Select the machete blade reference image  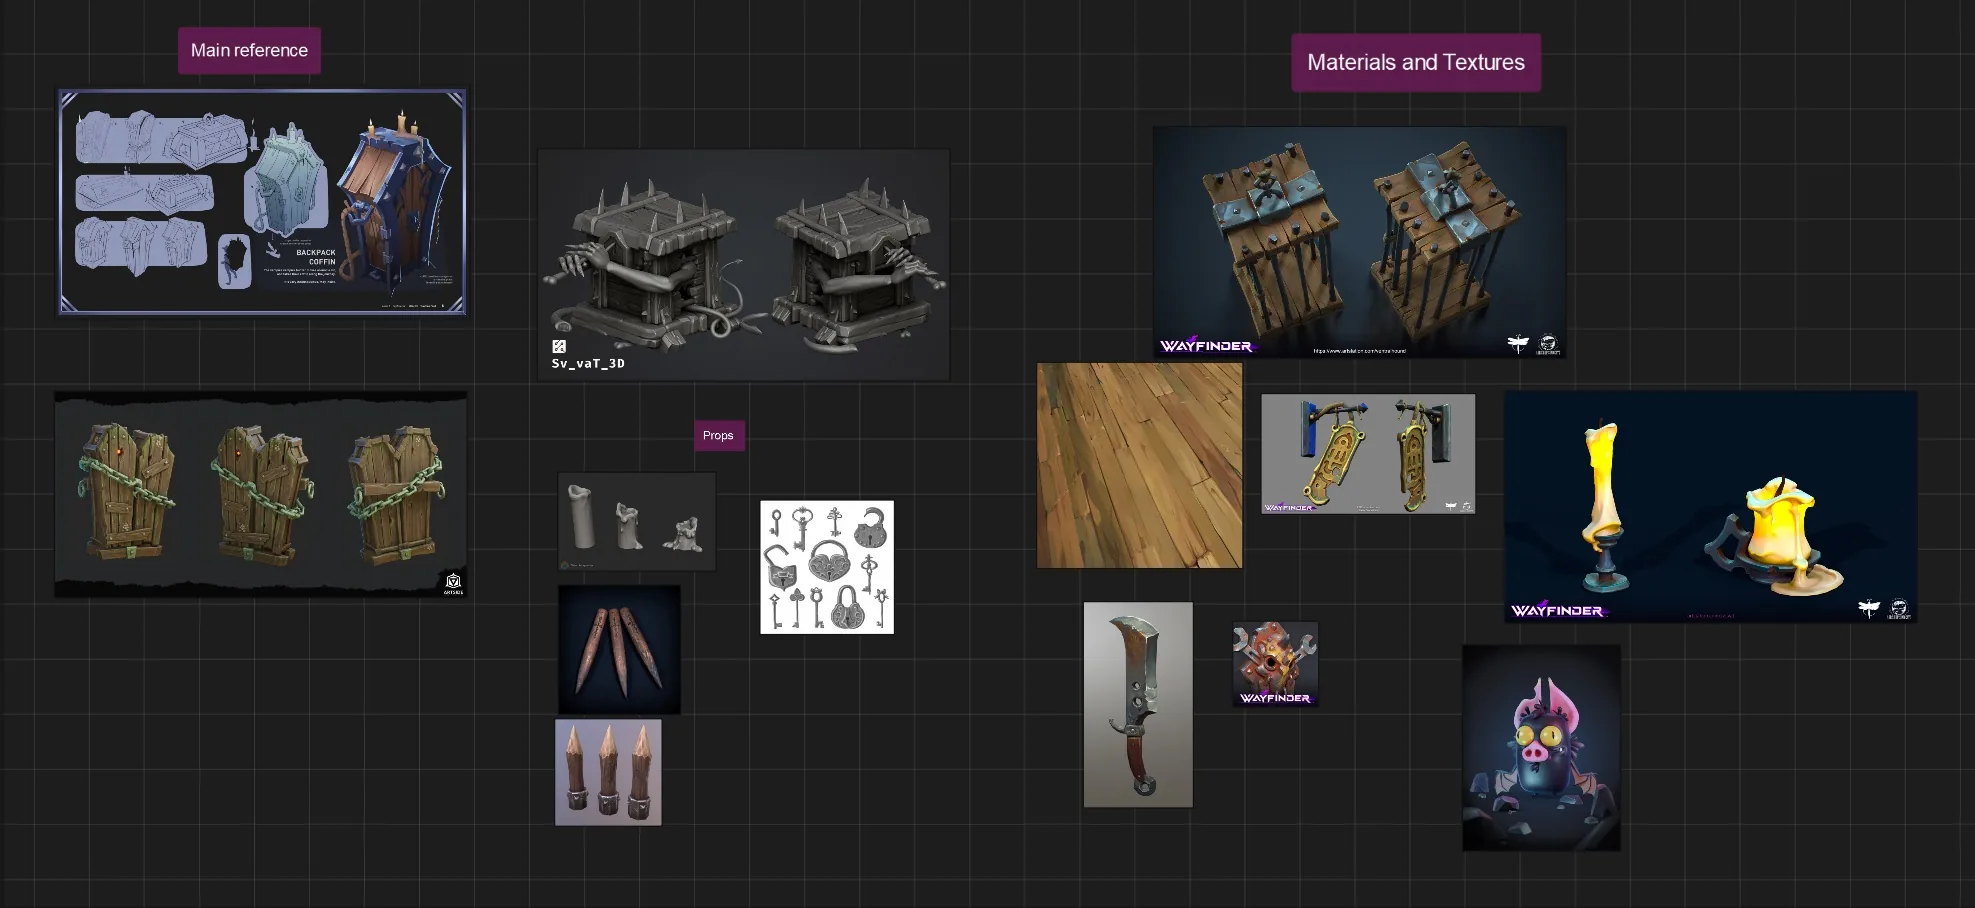coord(1138,704)
